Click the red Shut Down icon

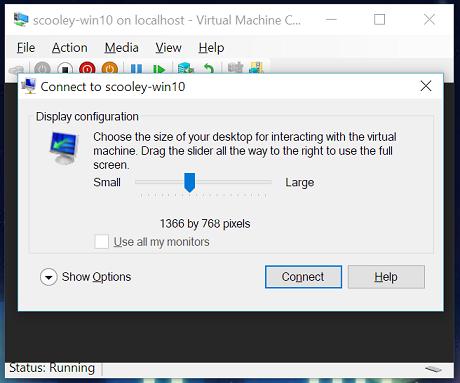pyautogui.click(x=87, y=68)
